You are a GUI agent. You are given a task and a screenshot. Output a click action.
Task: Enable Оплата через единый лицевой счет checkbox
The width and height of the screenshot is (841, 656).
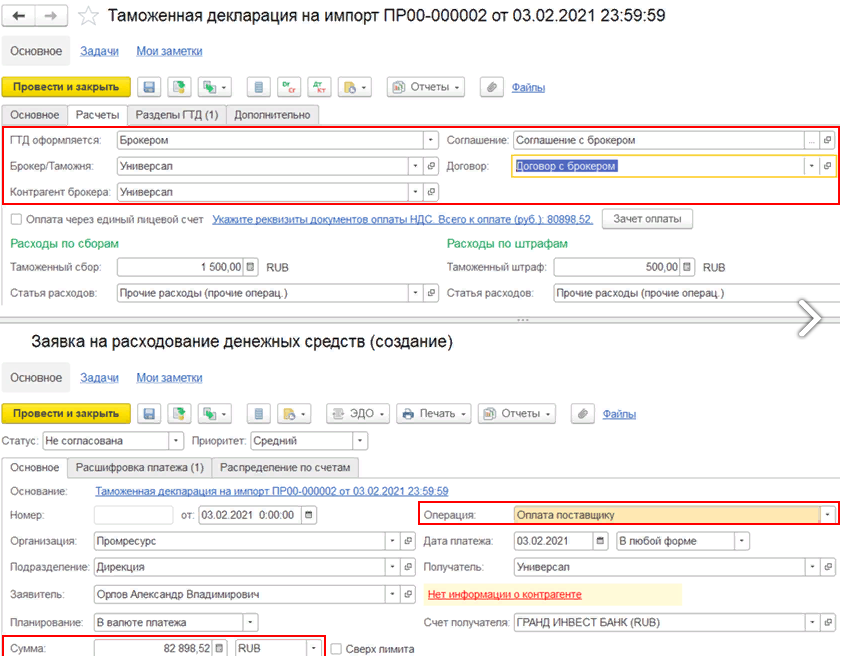pos(16,219)
